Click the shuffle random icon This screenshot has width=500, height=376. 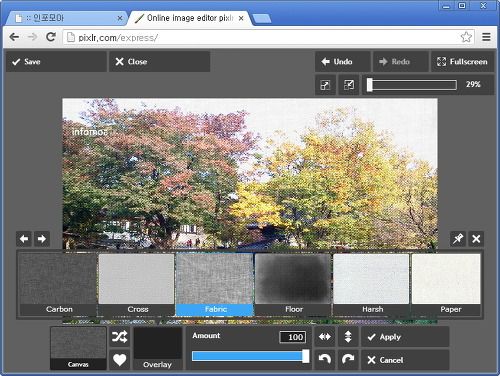click(x=119, y=337)
